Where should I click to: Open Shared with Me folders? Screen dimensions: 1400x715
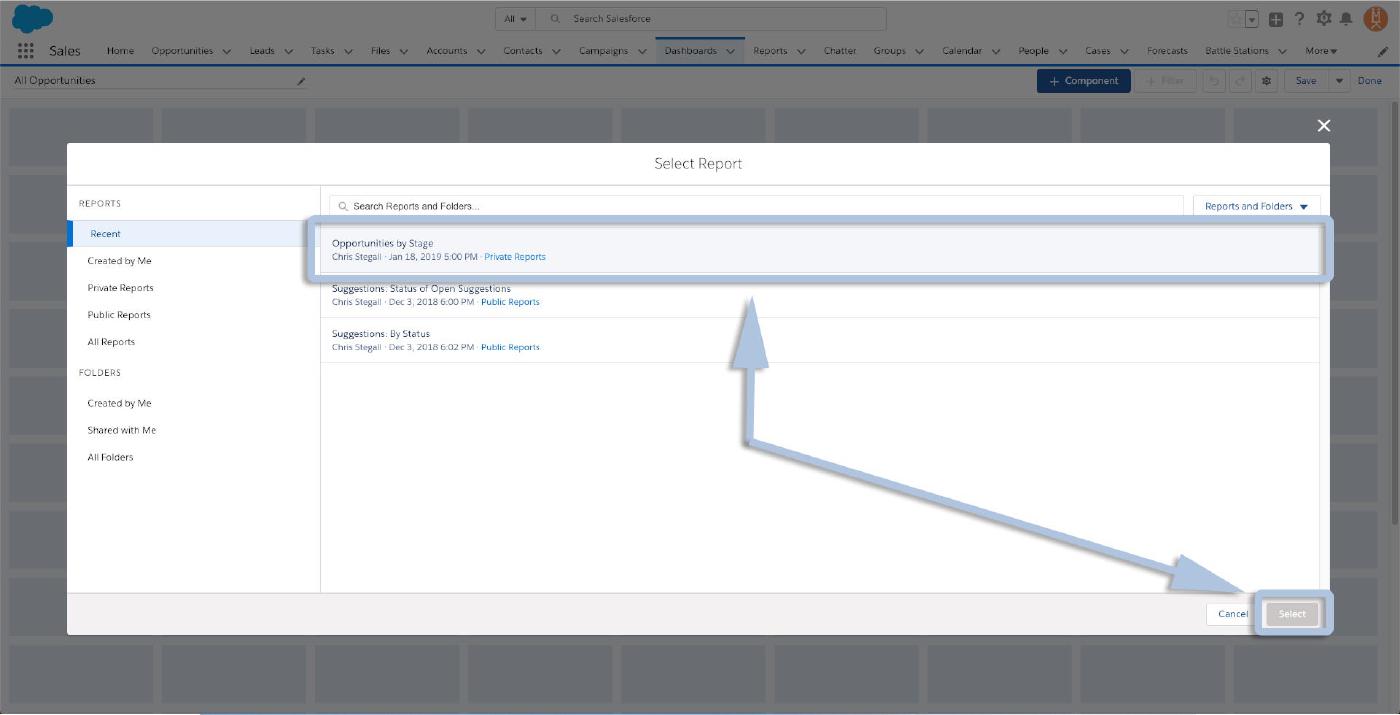(x=121, y=430)
